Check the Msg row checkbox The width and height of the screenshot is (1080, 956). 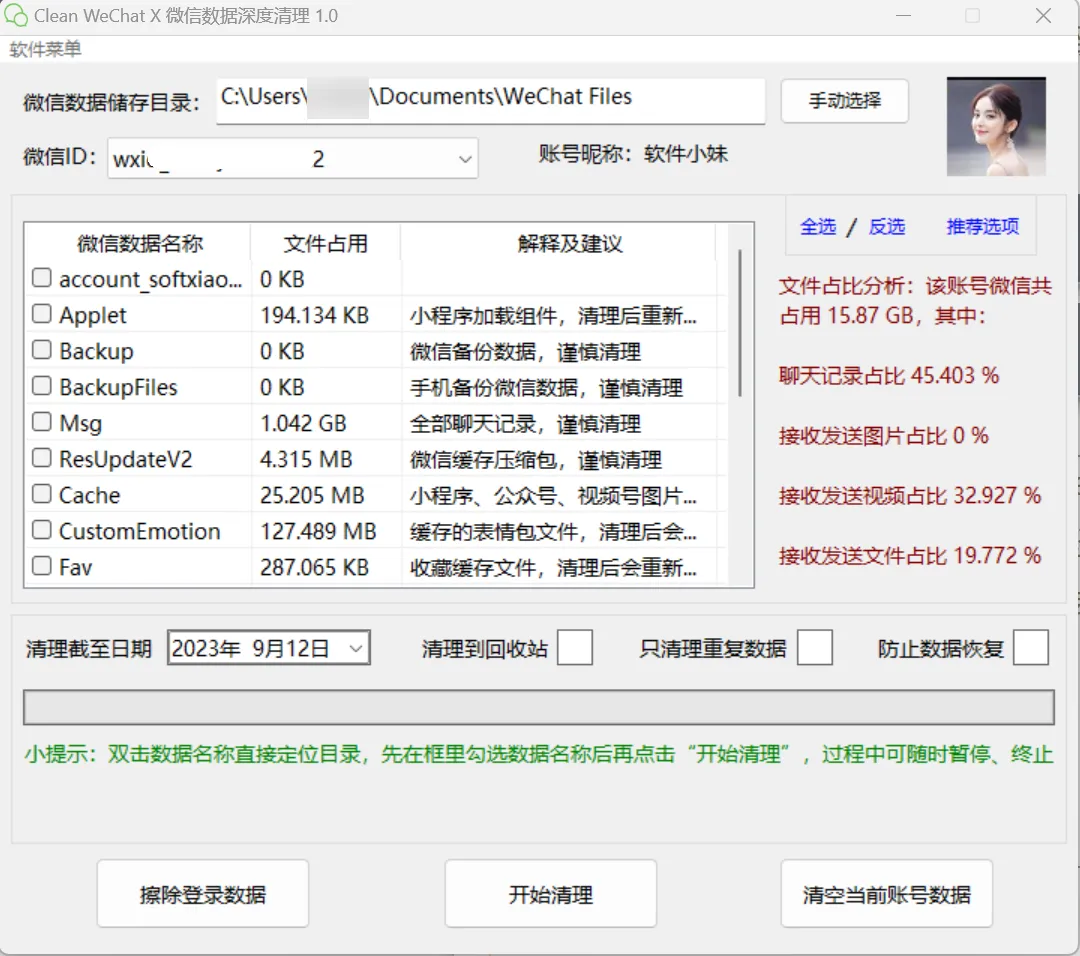coord(42,421)
